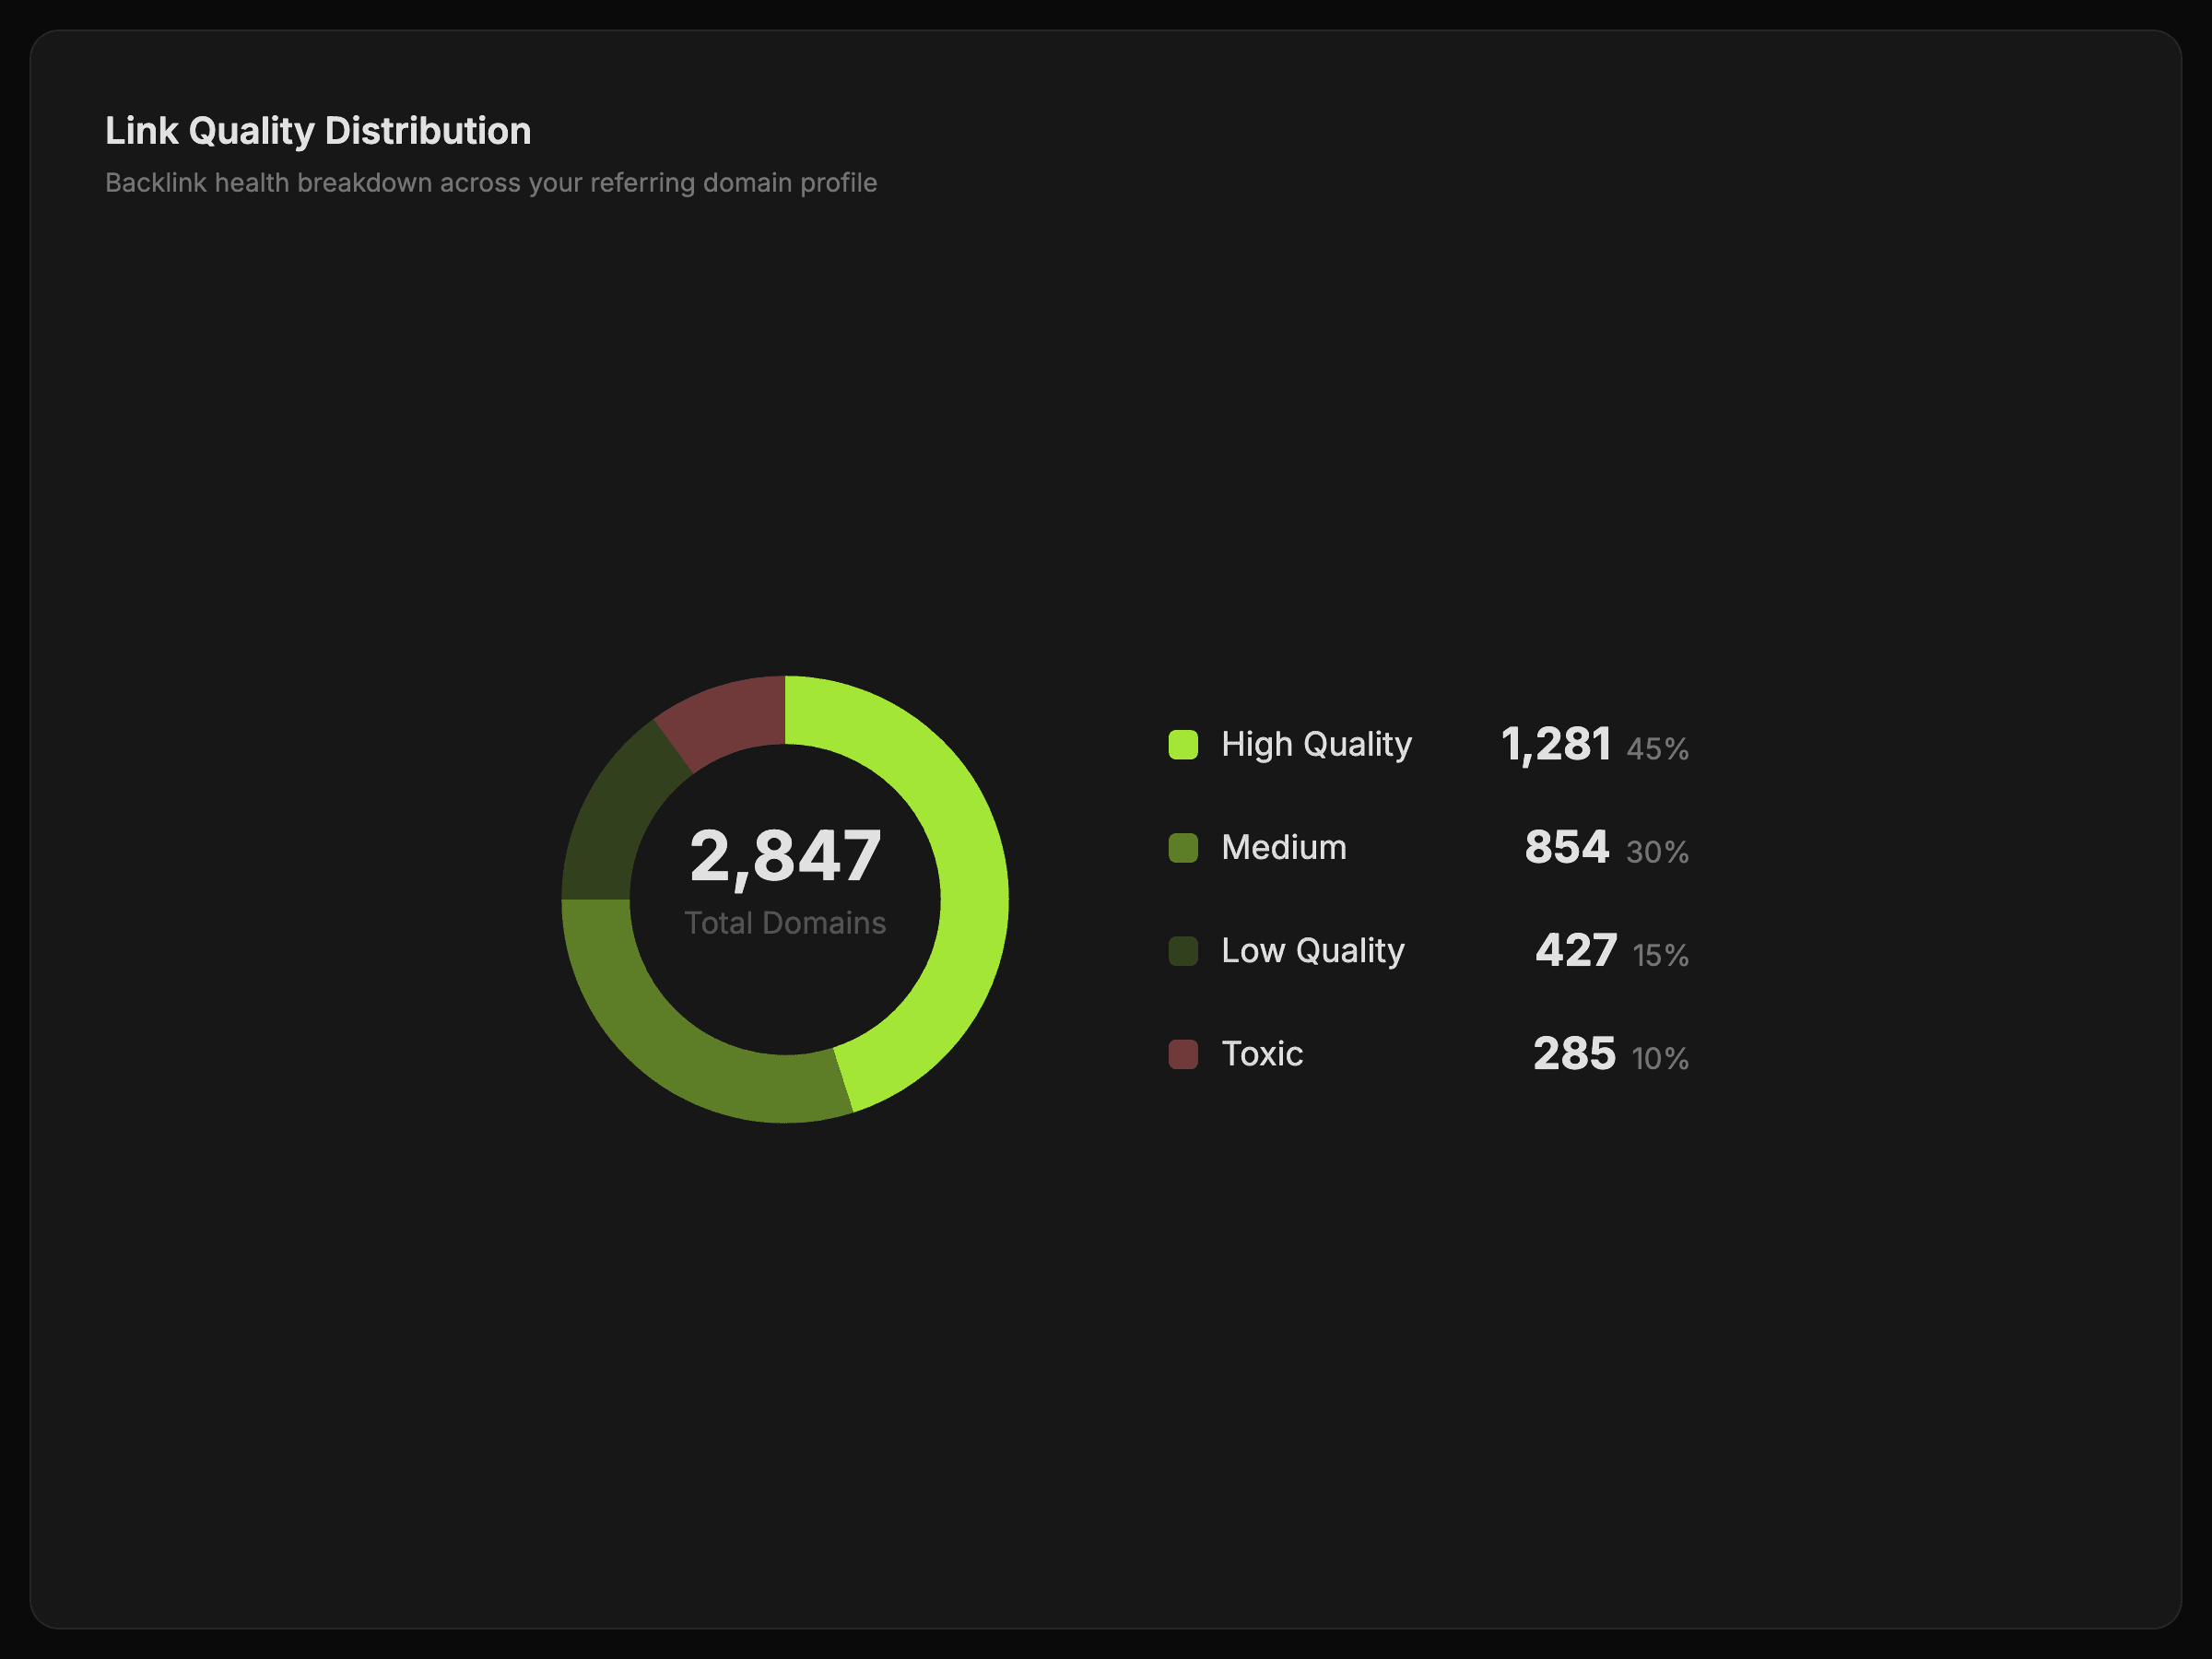Click the 2,847 total domains number
This screenshot has width=2212, height=1659.
pos(785,857)
